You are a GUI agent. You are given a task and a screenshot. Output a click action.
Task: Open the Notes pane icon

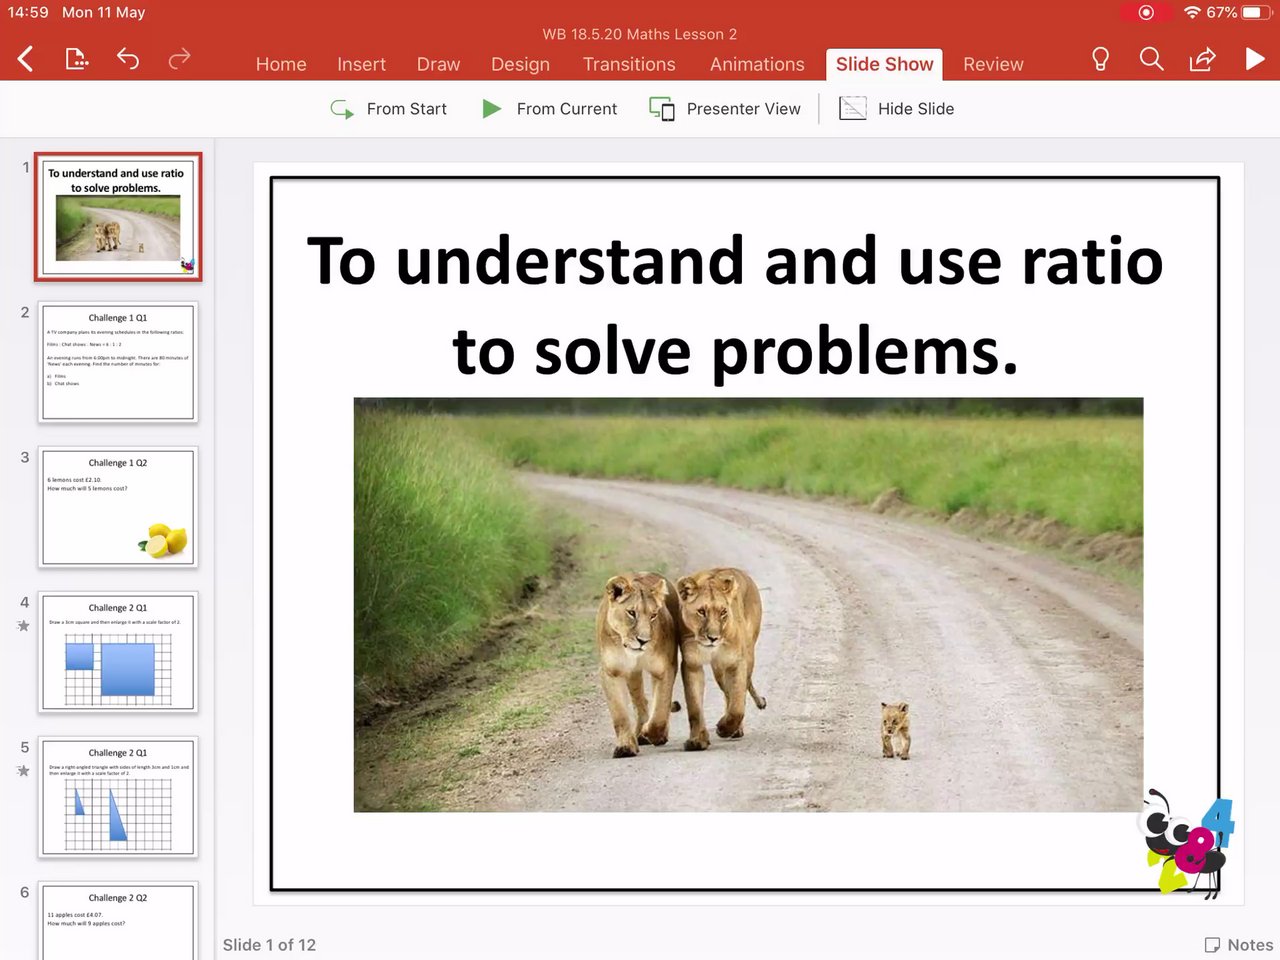(1212, 945)
